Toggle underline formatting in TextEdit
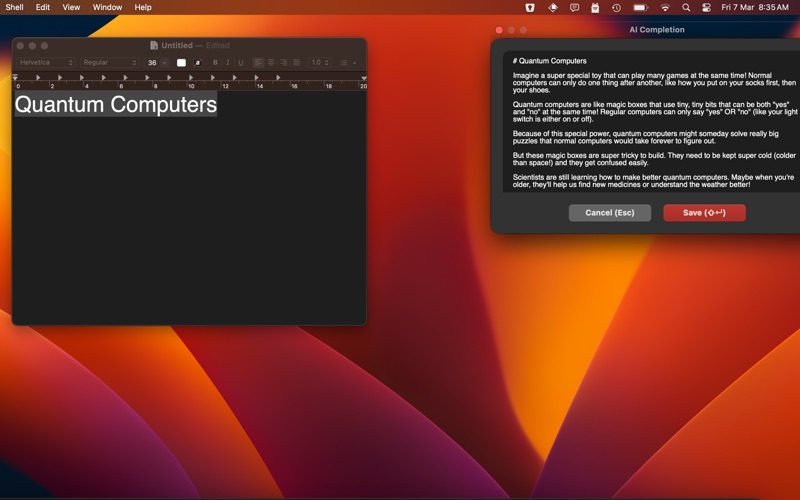 (x=240, y=63)
